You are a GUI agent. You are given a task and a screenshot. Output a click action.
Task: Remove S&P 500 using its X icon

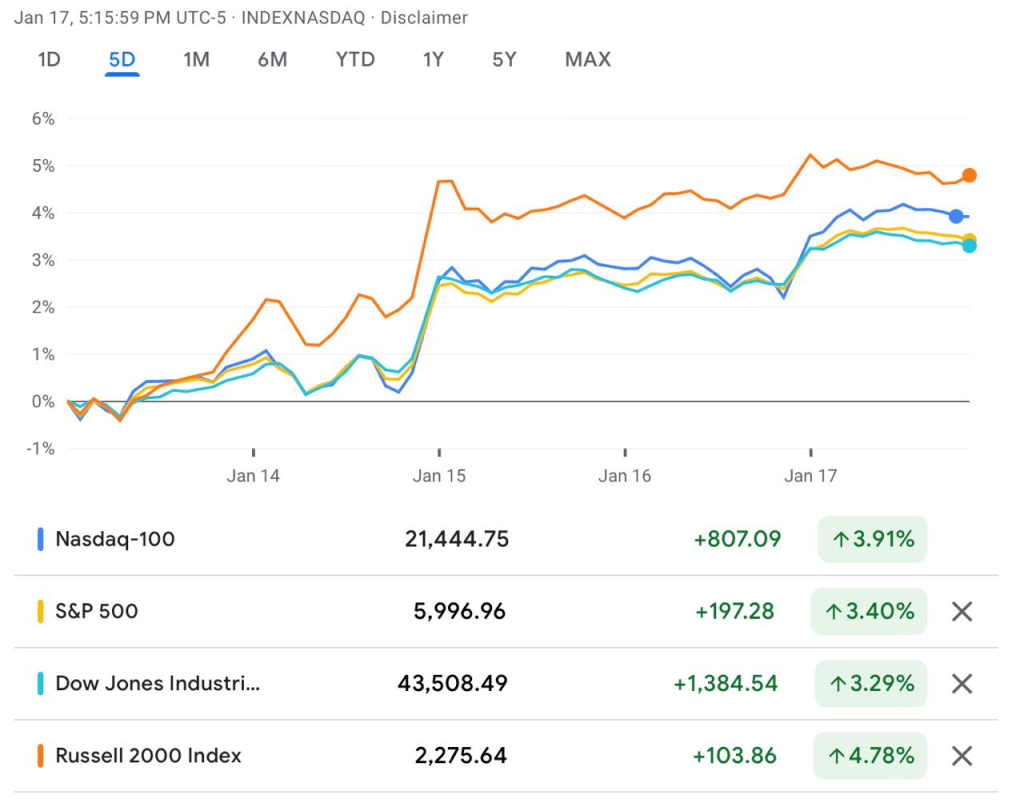[961, 611]
